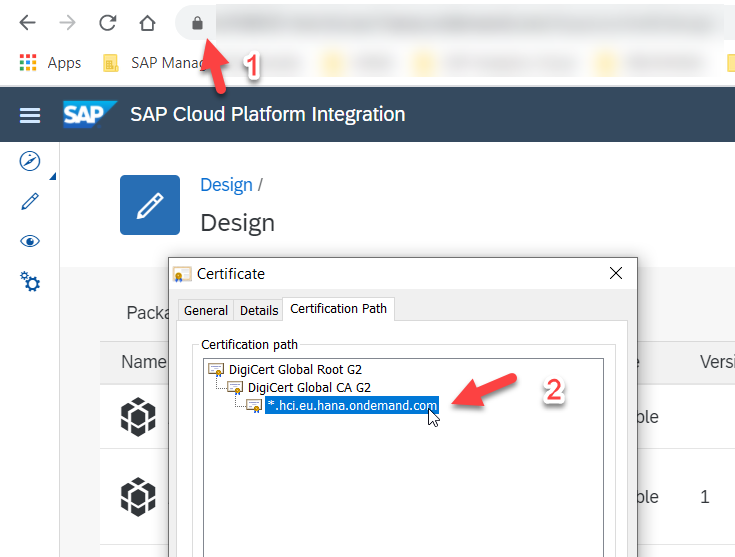Click the Certificate dialog title icon
This screenshot has height=557, width=735.
[182, 274]
